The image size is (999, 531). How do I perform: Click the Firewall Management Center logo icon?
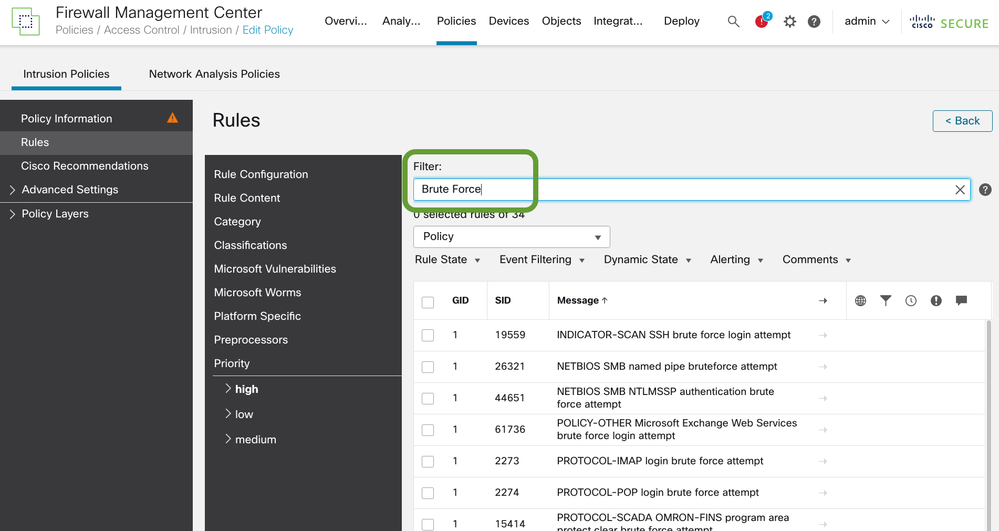click(x=25, y=22)
